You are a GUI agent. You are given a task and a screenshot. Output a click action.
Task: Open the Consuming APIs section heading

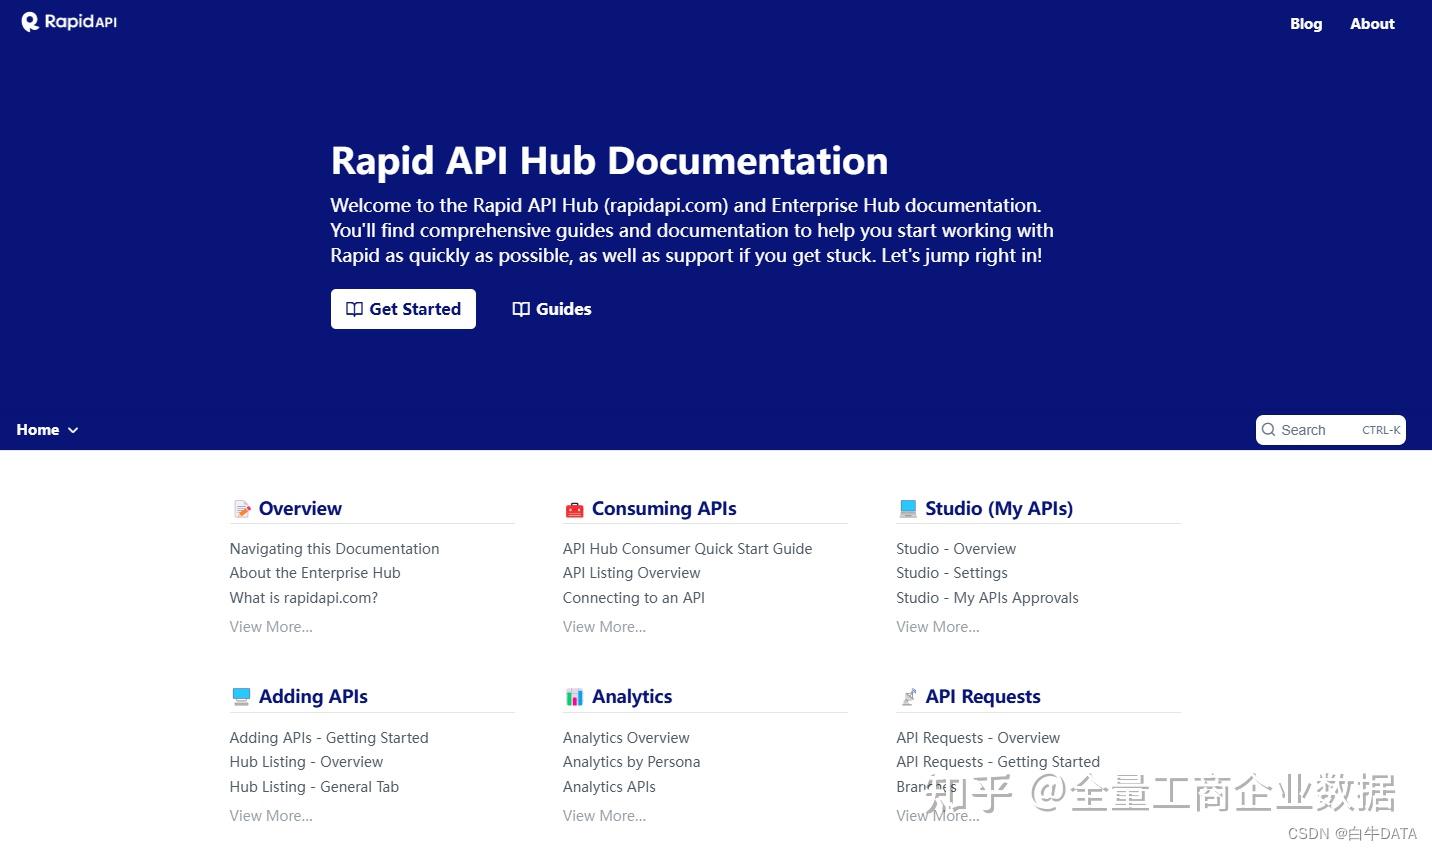click(x=664, y=509)
